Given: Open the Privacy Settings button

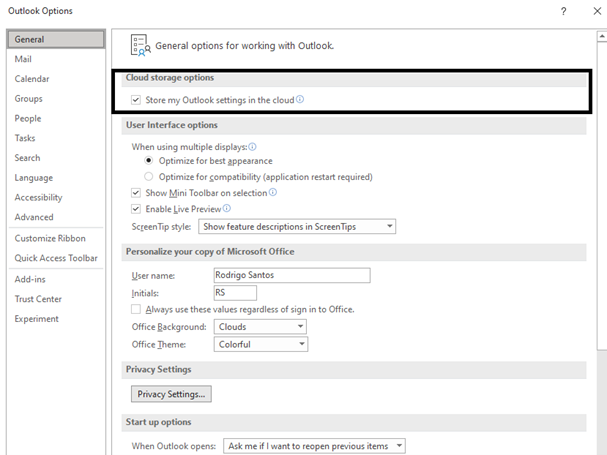Looking at the screenshot, I should [x=171, y=394].
